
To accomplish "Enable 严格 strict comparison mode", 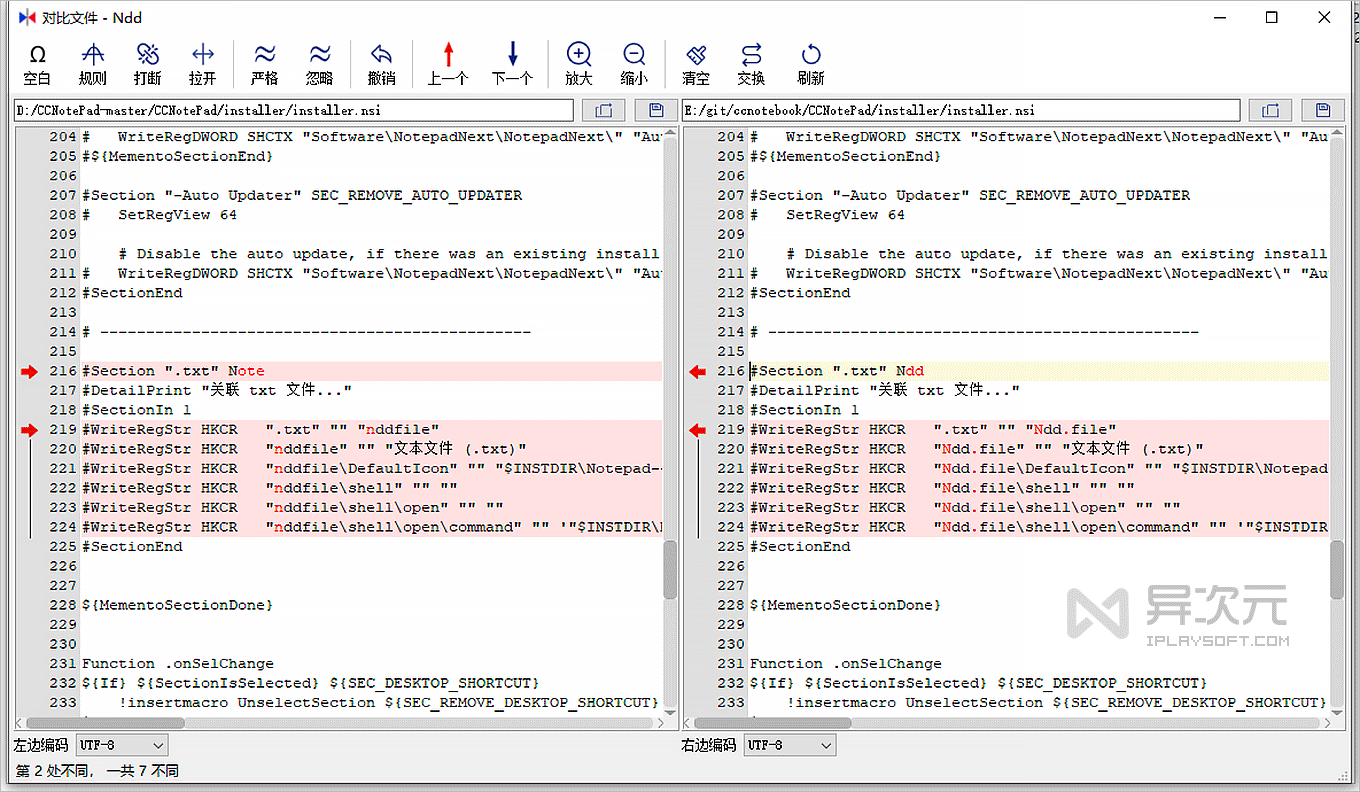I will pyautogui.click(x=265, y=64).
